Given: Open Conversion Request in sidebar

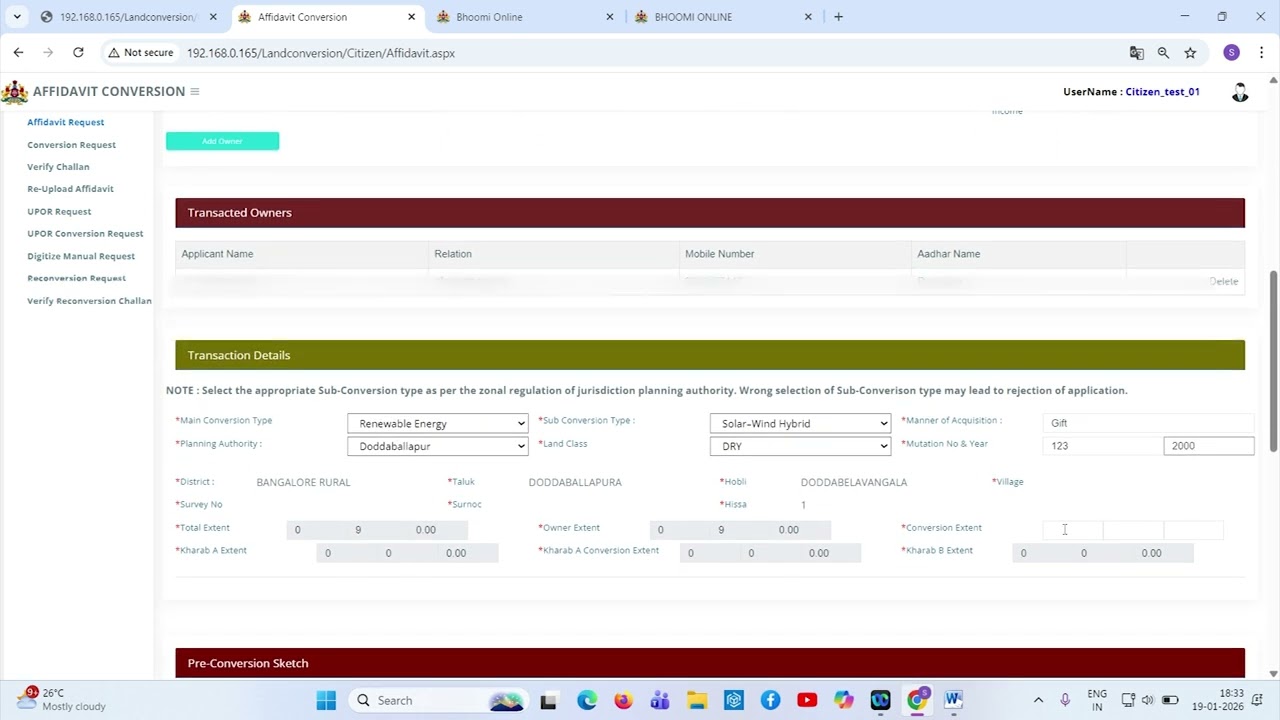Looking at the screenshot, I should pyautogui.click(x=72, y=145).
